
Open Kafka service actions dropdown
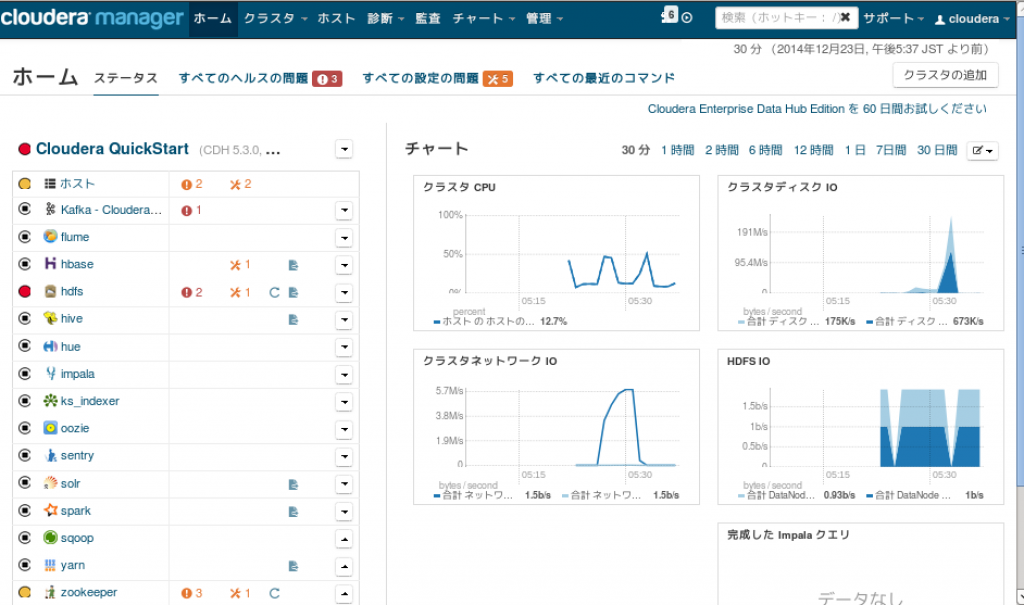coord(345,210)
